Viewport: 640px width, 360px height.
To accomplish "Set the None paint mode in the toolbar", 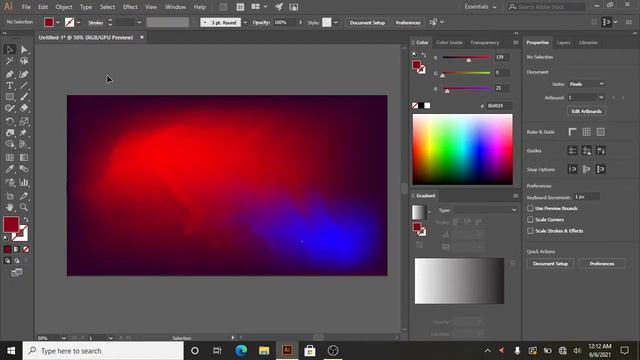I will pyautogui.click(x=26, y=249).
